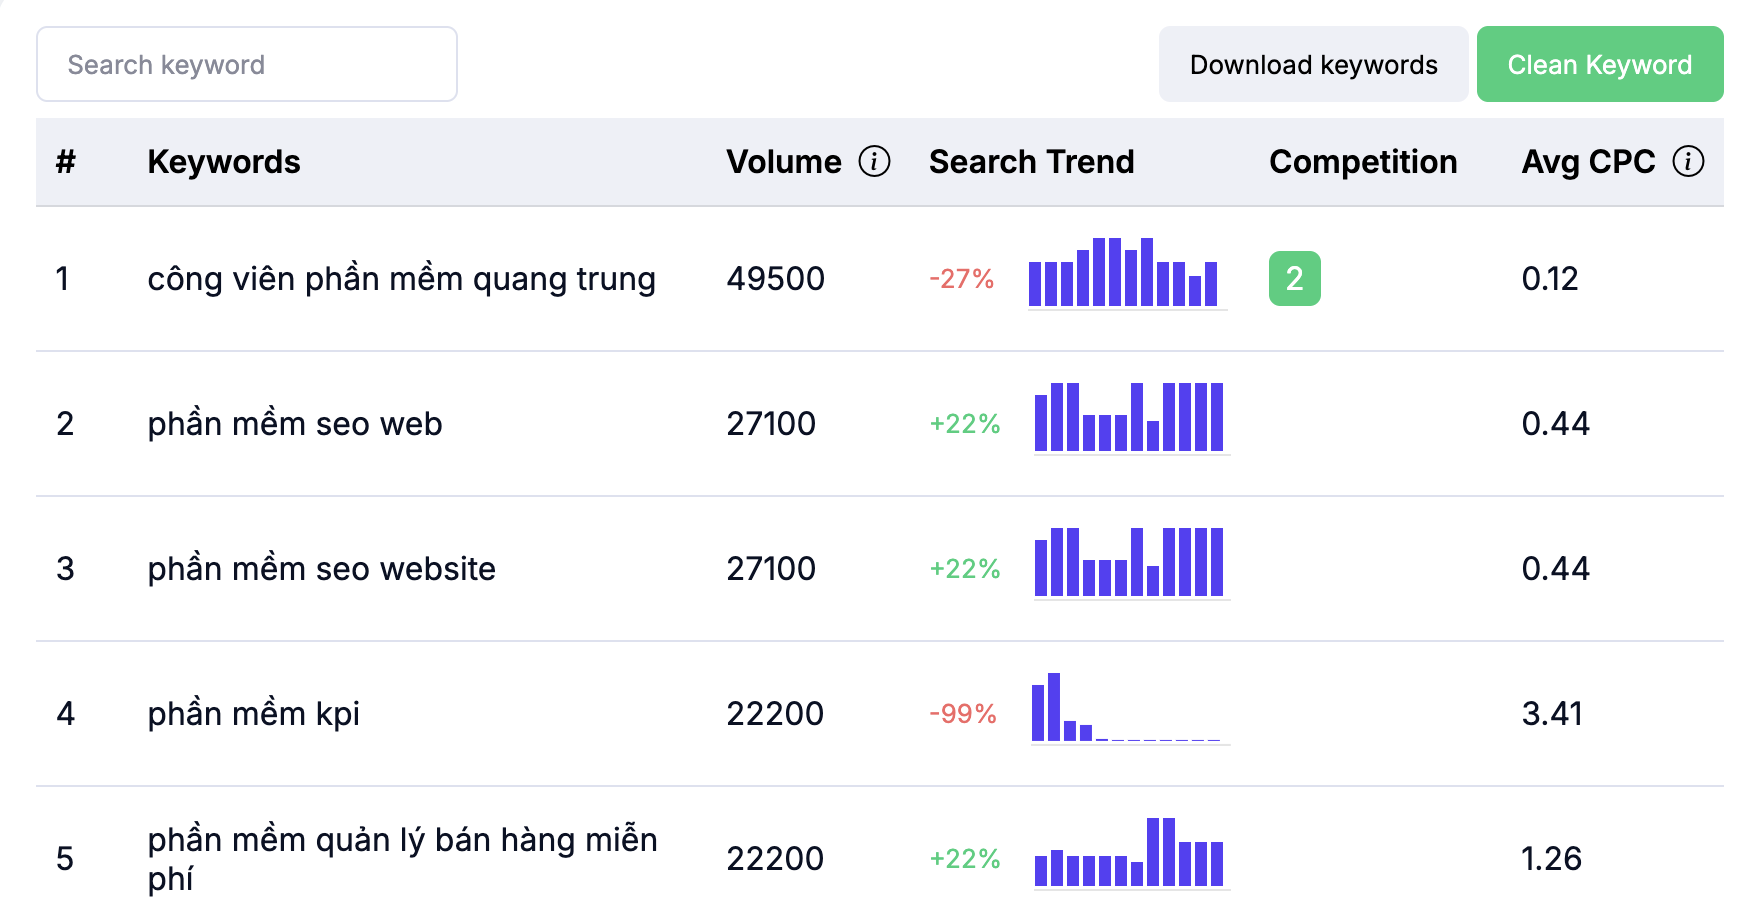Click trend bar chart for quản lý bán hàng
The image size is (1752, 912).
[1131, 853]
